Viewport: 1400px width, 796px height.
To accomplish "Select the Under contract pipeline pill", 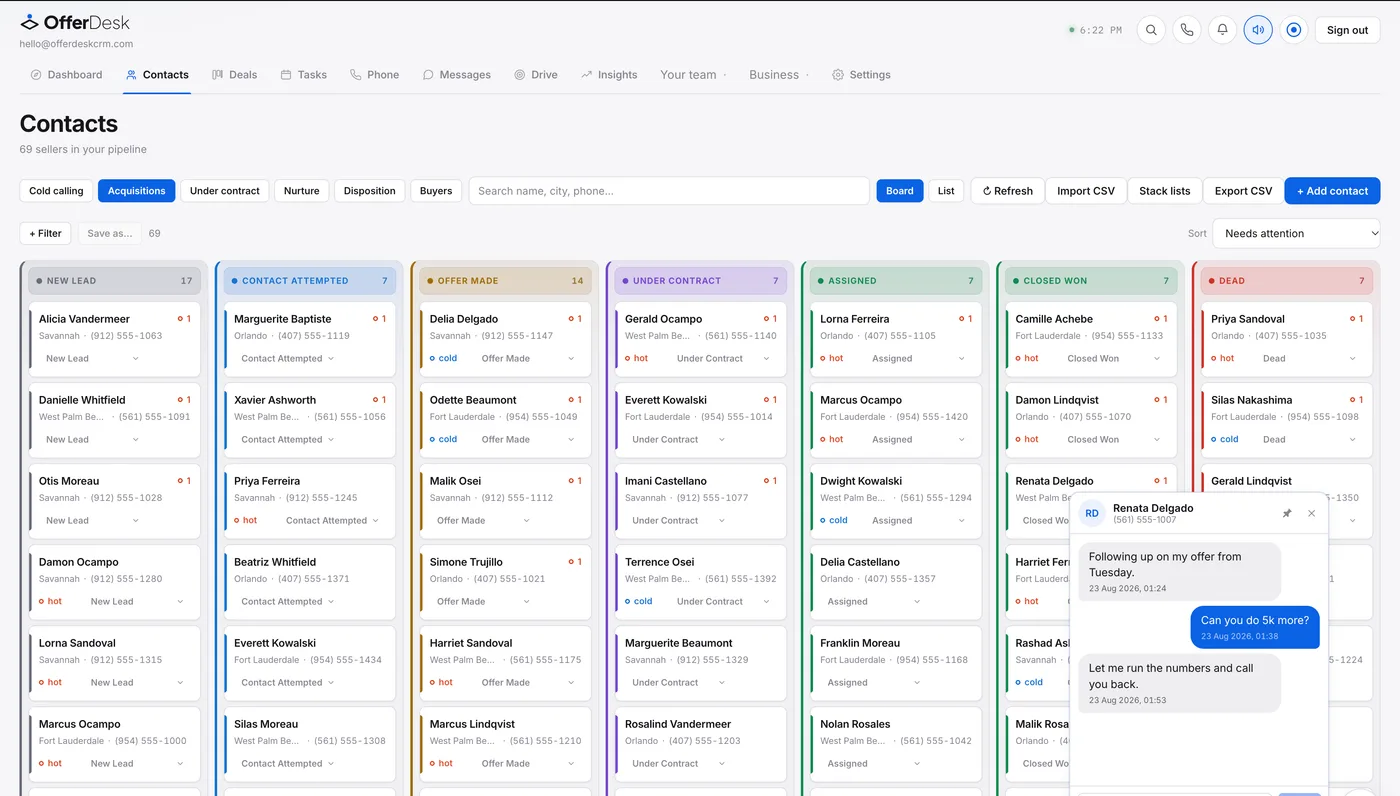I will coord(225,191).
